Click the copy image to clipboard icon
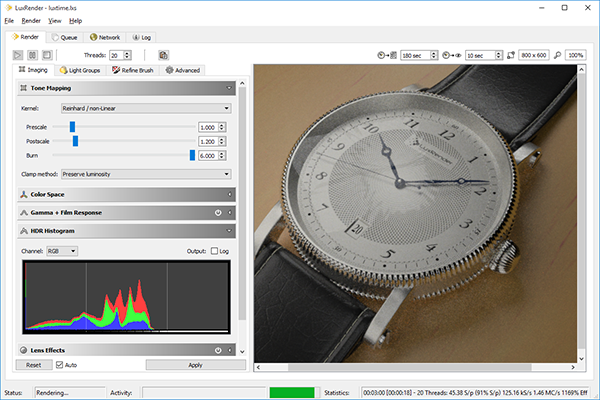The width and height of the screenshot is (600, 400). click(x=163, y=55)
